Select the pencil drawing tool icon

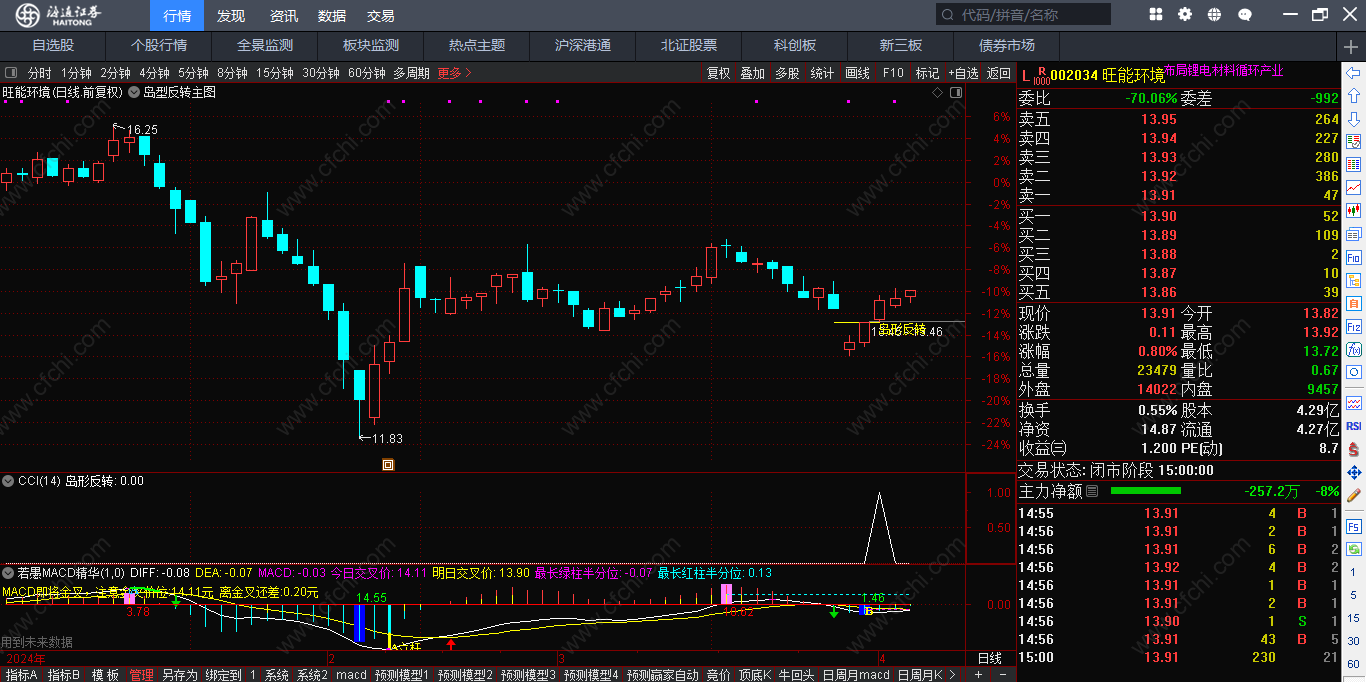(x=1354, y=495)
